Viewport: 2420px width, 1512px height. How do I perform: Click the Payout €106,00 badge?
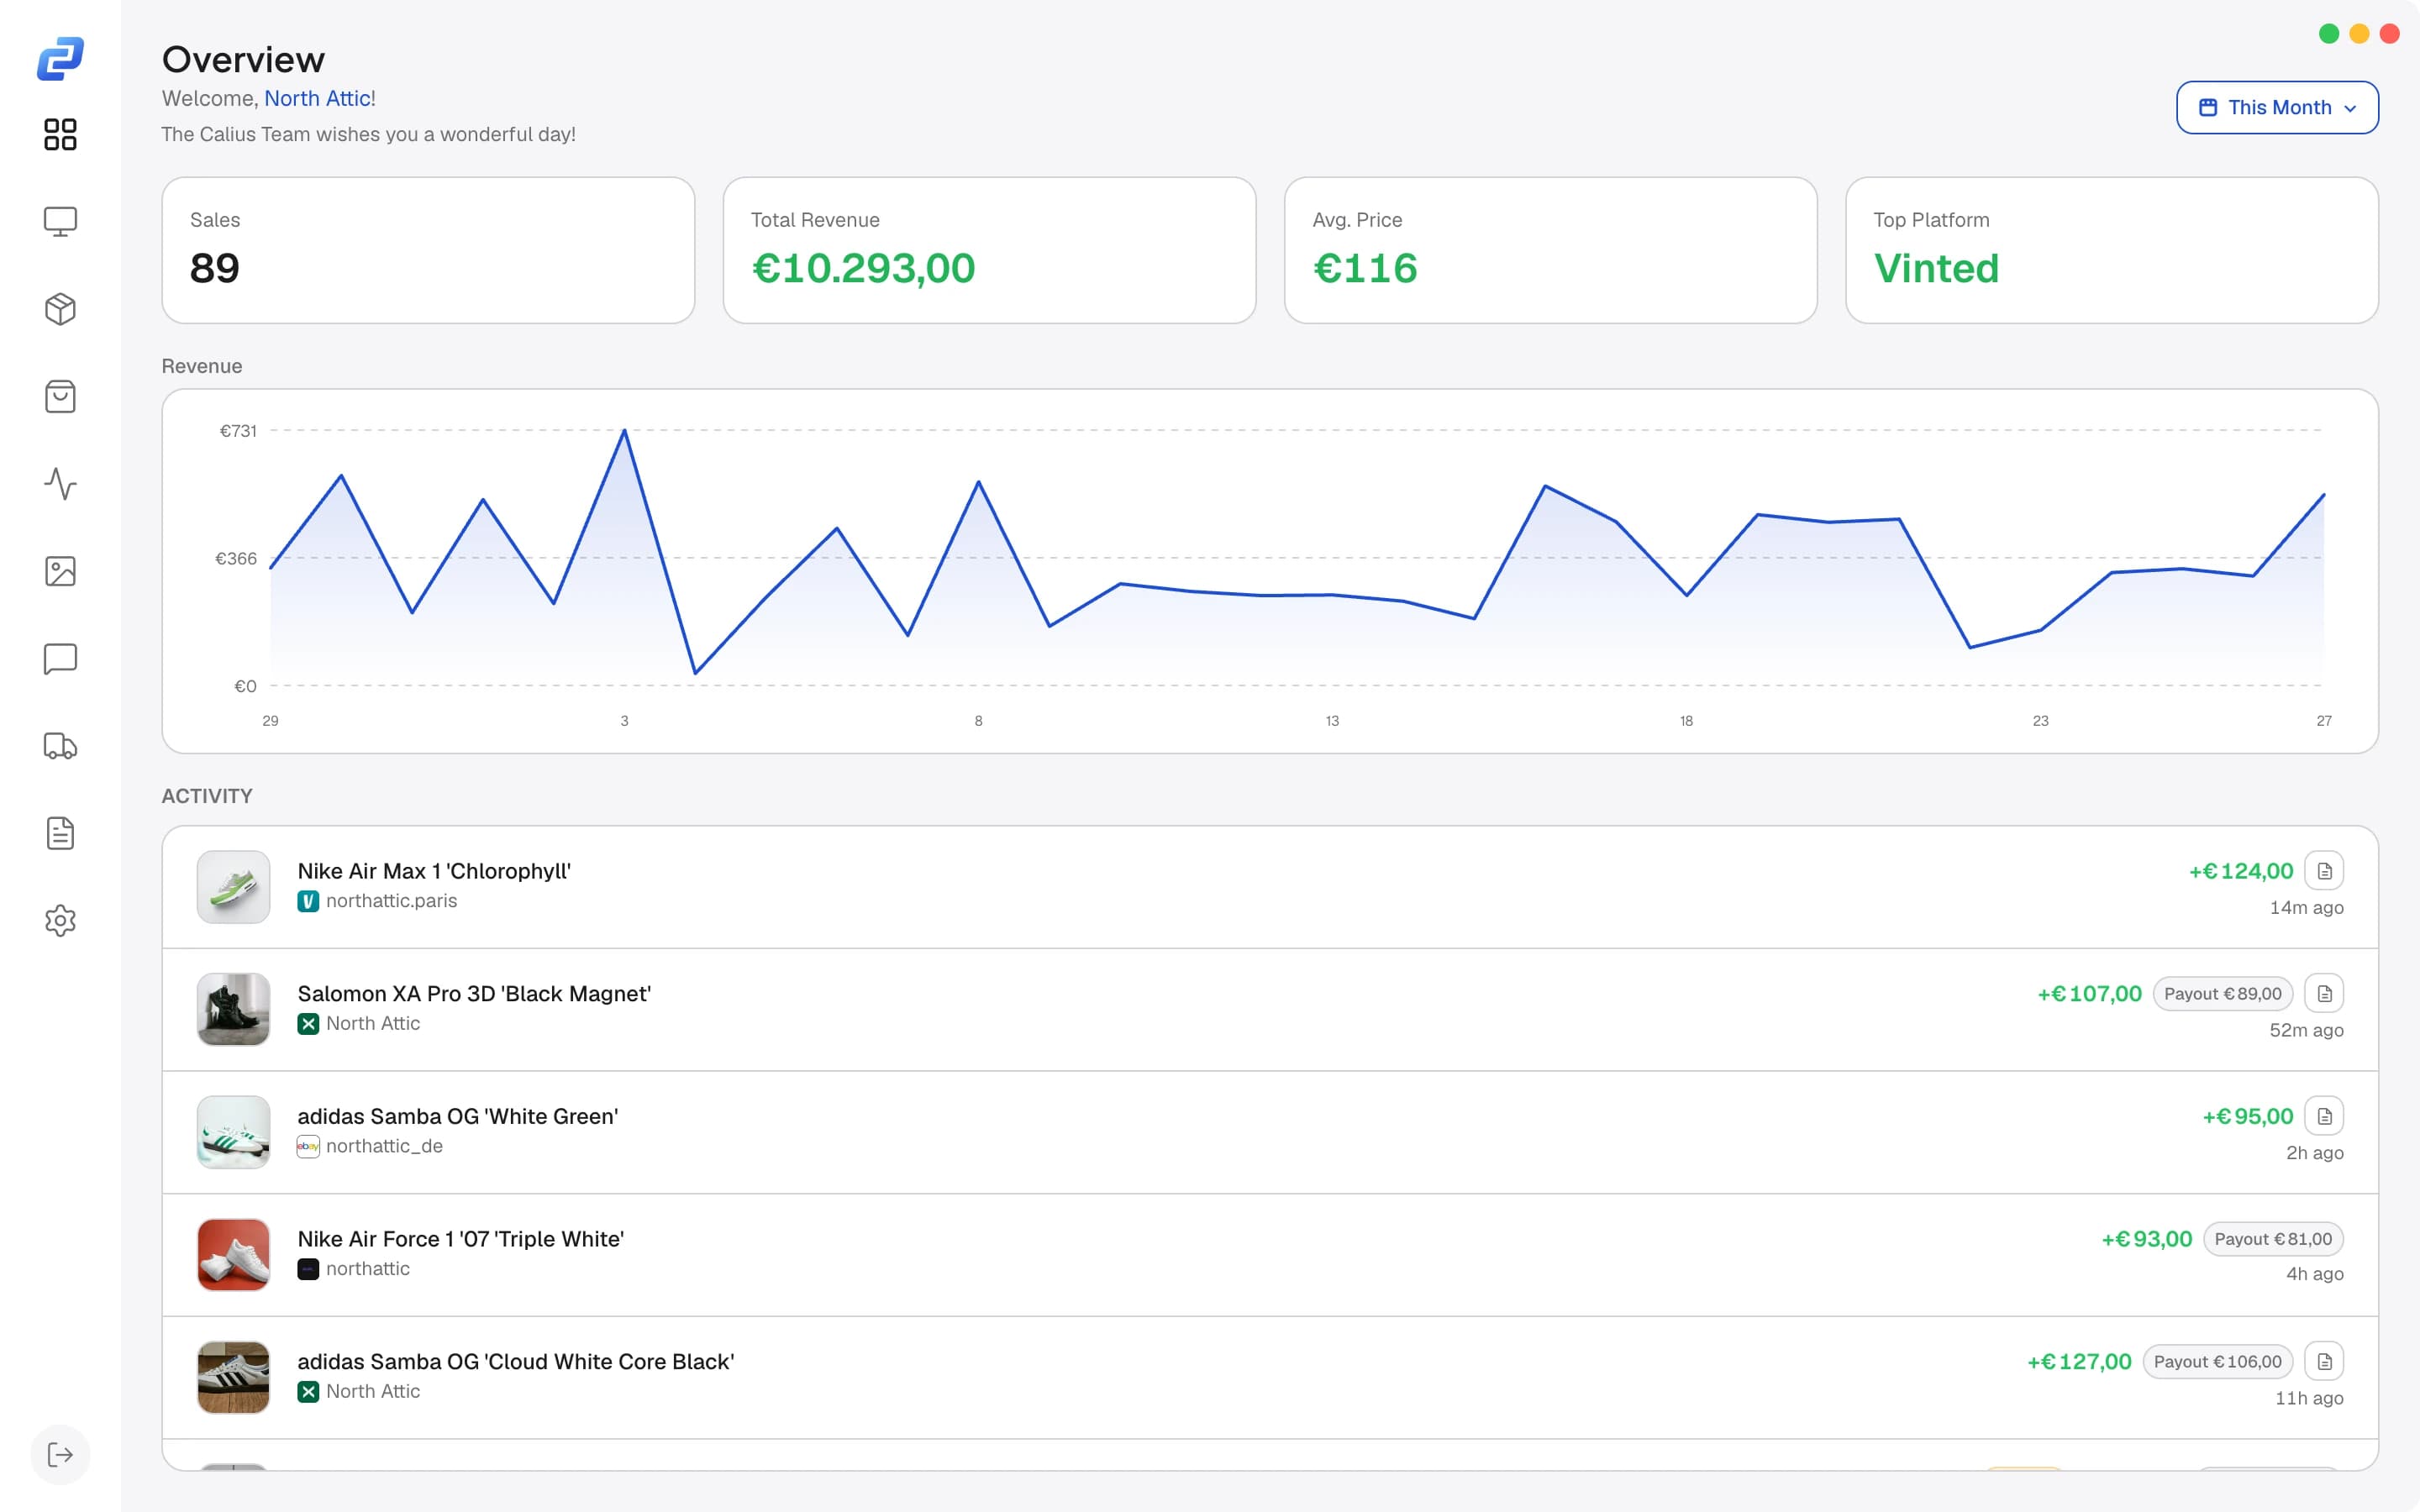point(2217,1361)
